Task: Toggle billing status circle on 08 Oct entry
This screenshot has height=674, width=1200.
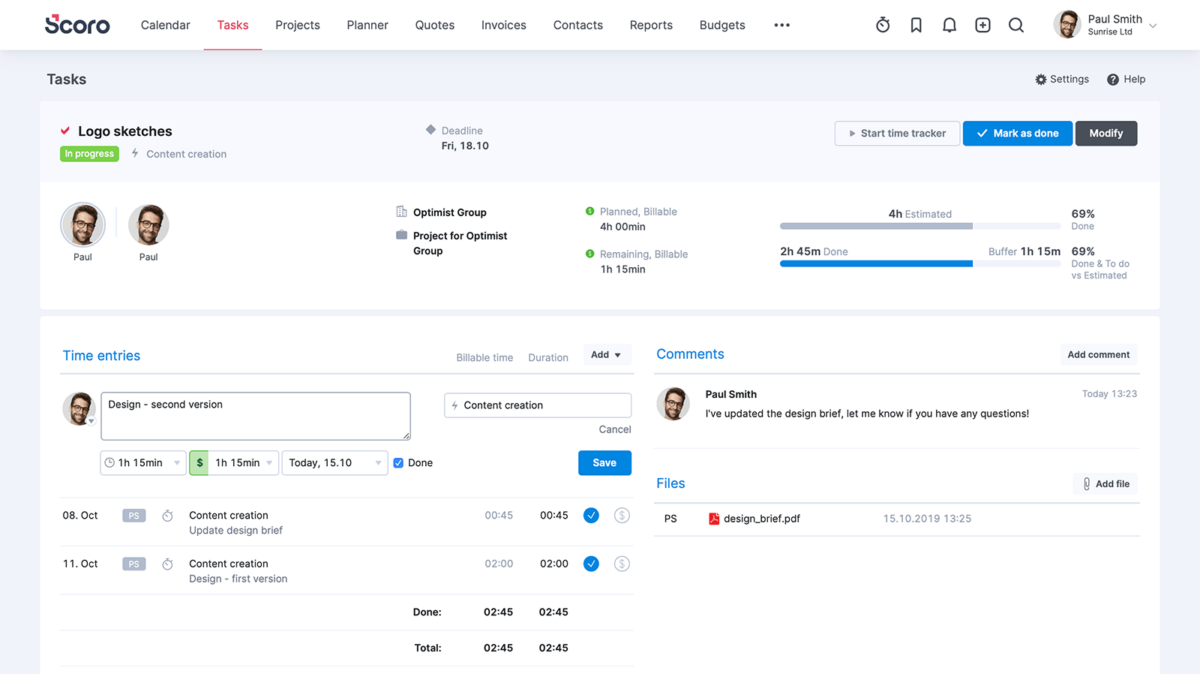Action: 622,515
